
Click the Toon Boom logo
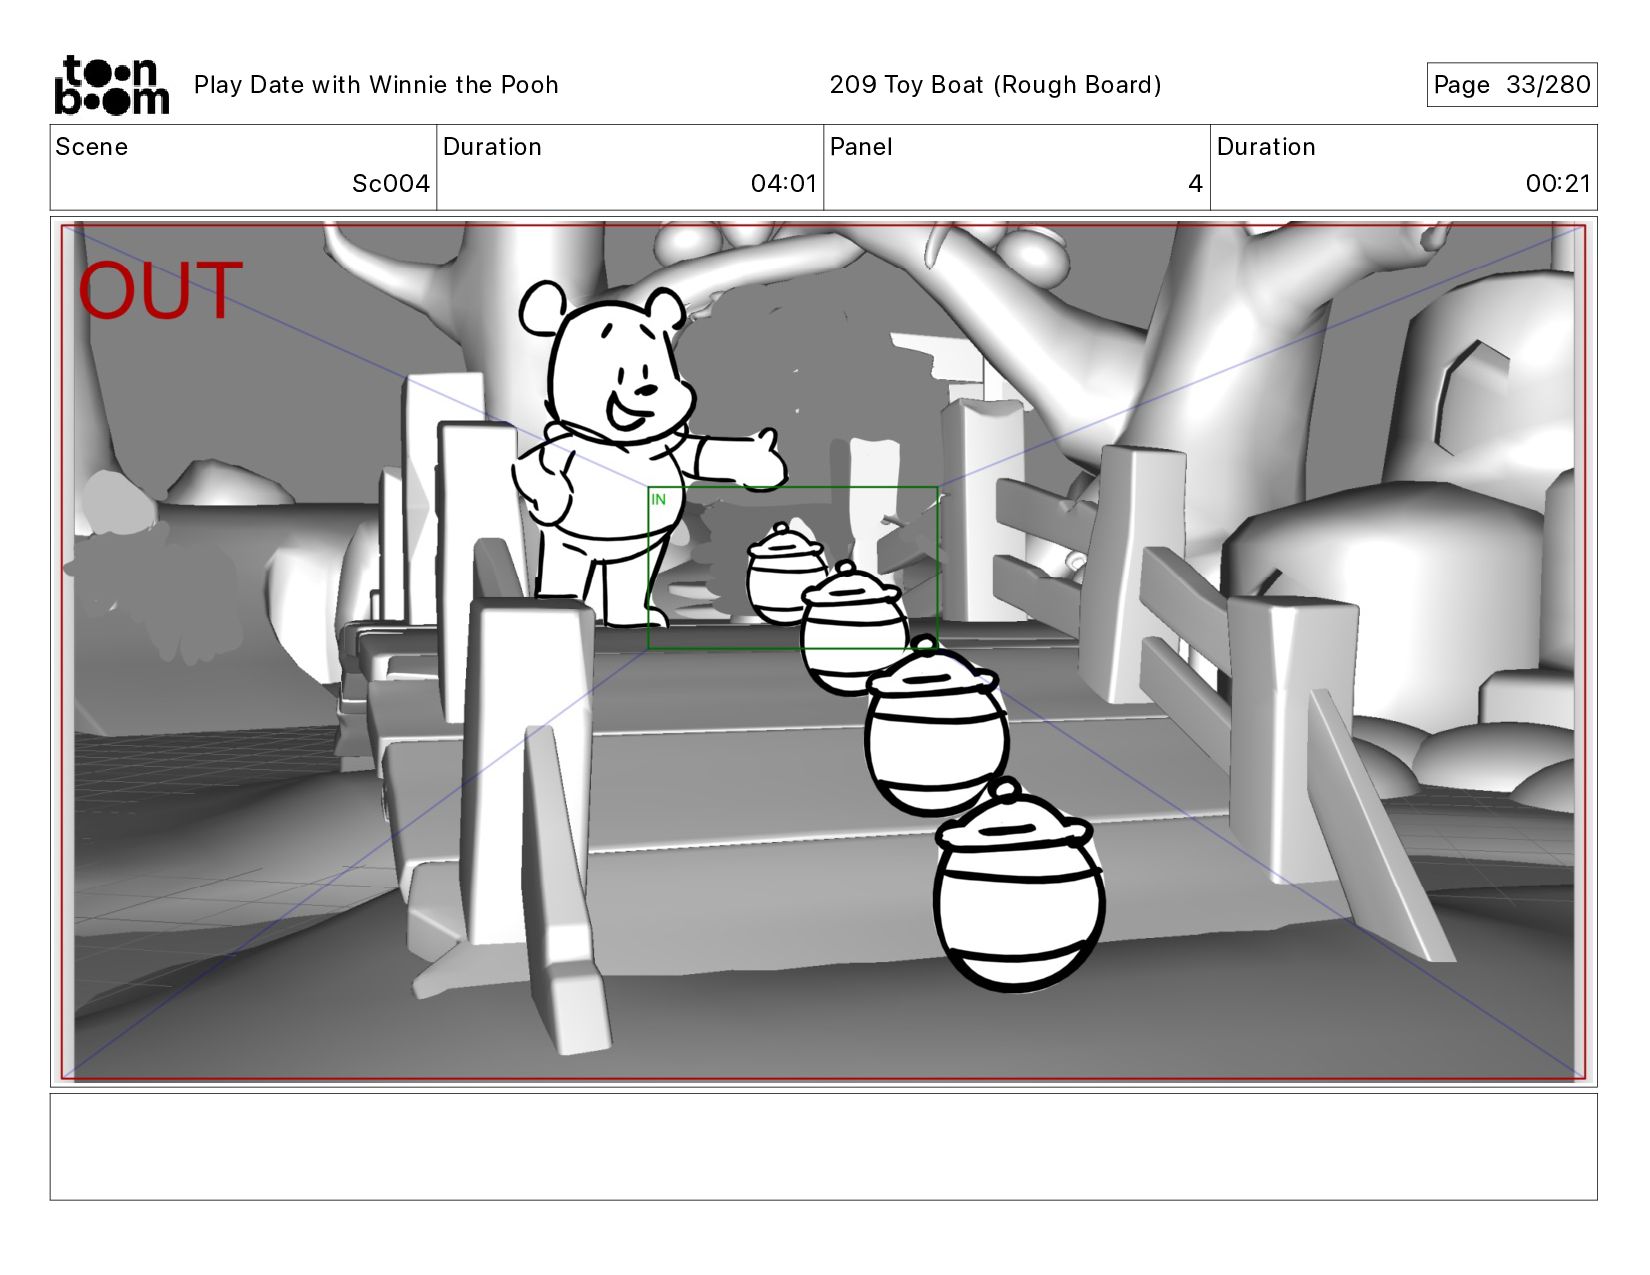(x=111, y=85)
